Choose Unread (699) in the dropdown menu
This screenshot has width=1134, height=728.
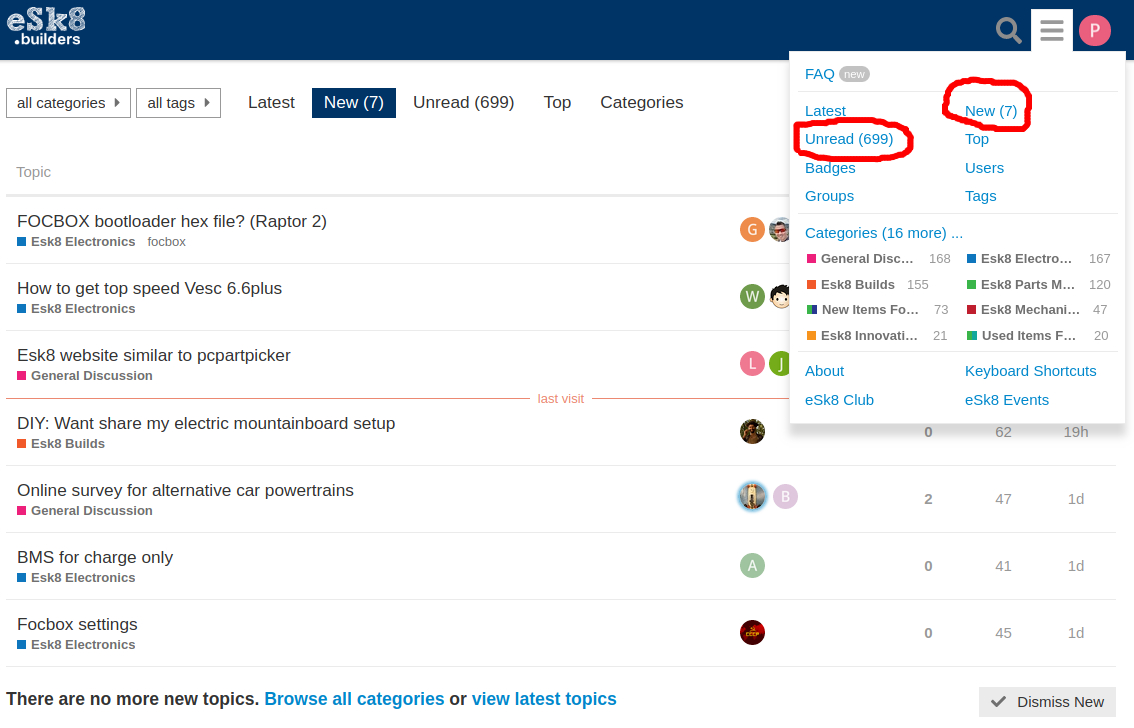849,139
